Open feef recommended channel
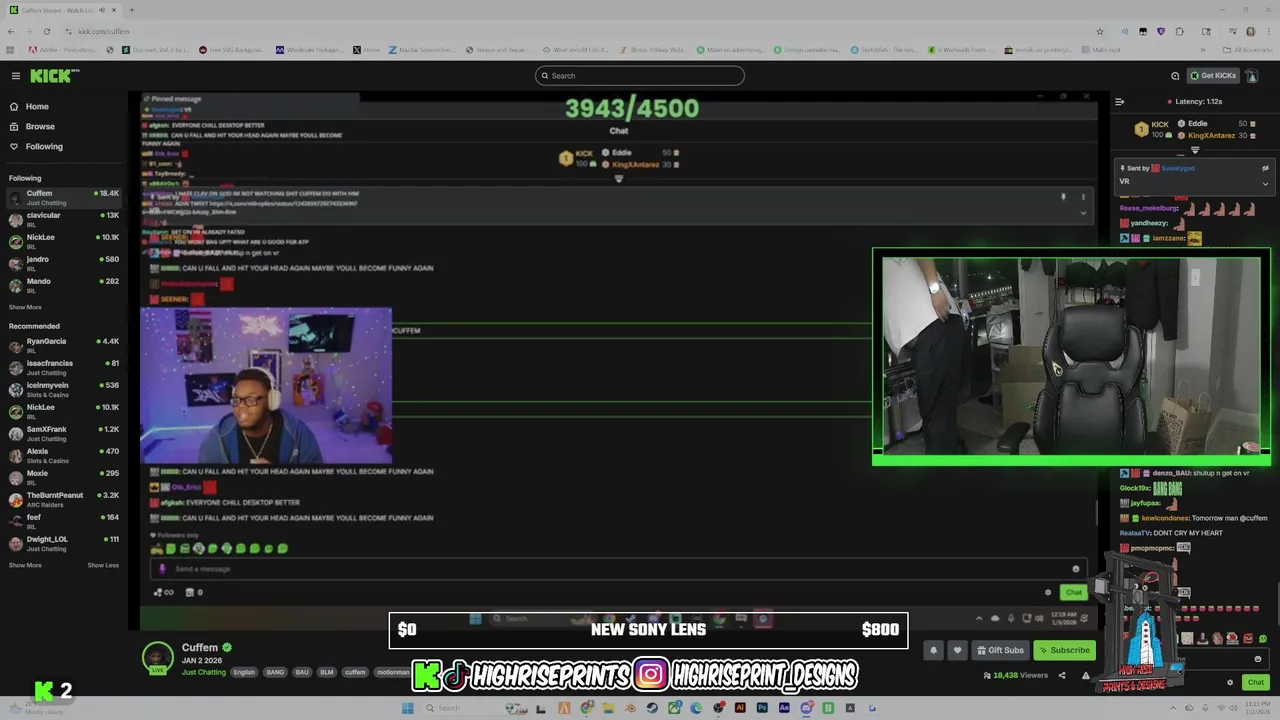 63,521
